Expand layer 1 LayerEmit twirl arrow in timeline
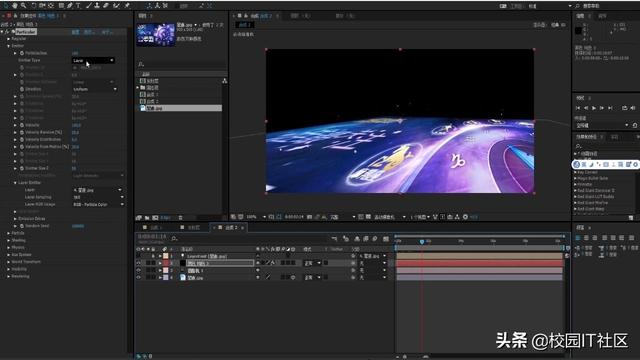640x360 pixels. click(x=160, y=256)
